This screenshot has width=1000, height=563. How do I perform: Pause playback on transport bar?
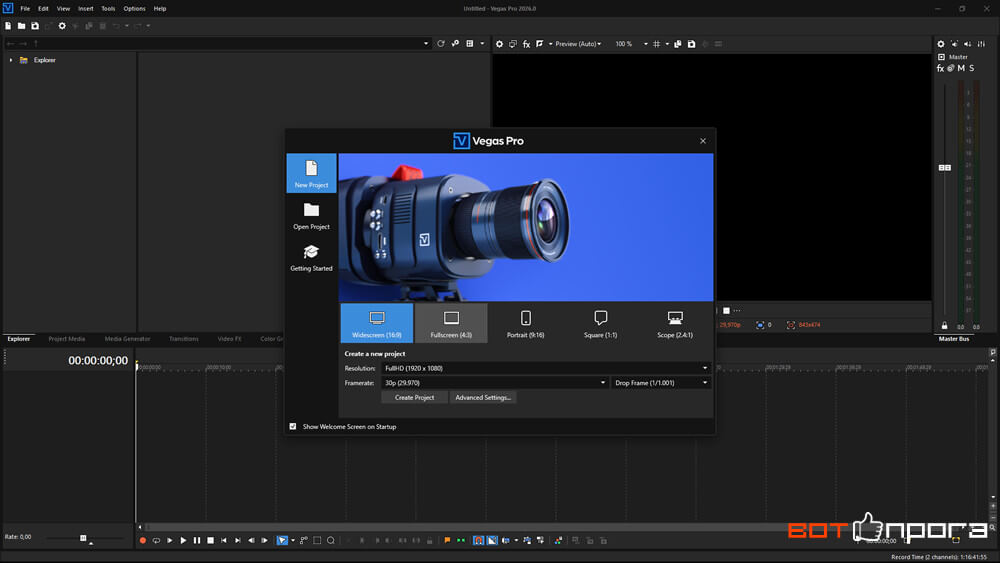click(197, 541)
